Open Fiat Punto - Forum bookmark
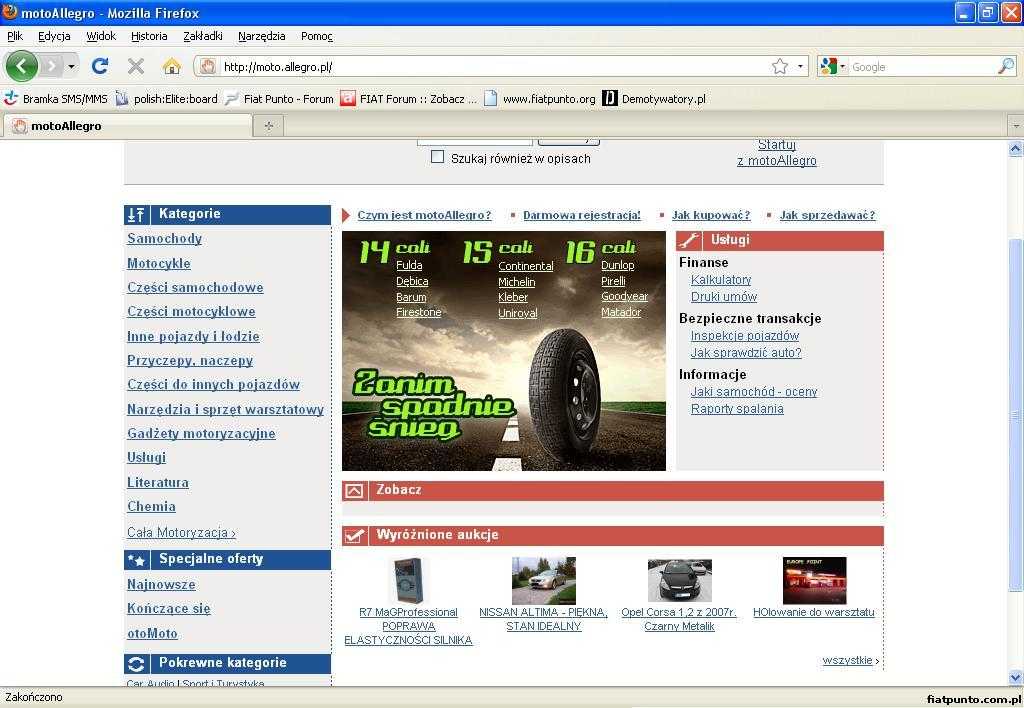This screenshot has height=708, width=1024. point(279,99)
